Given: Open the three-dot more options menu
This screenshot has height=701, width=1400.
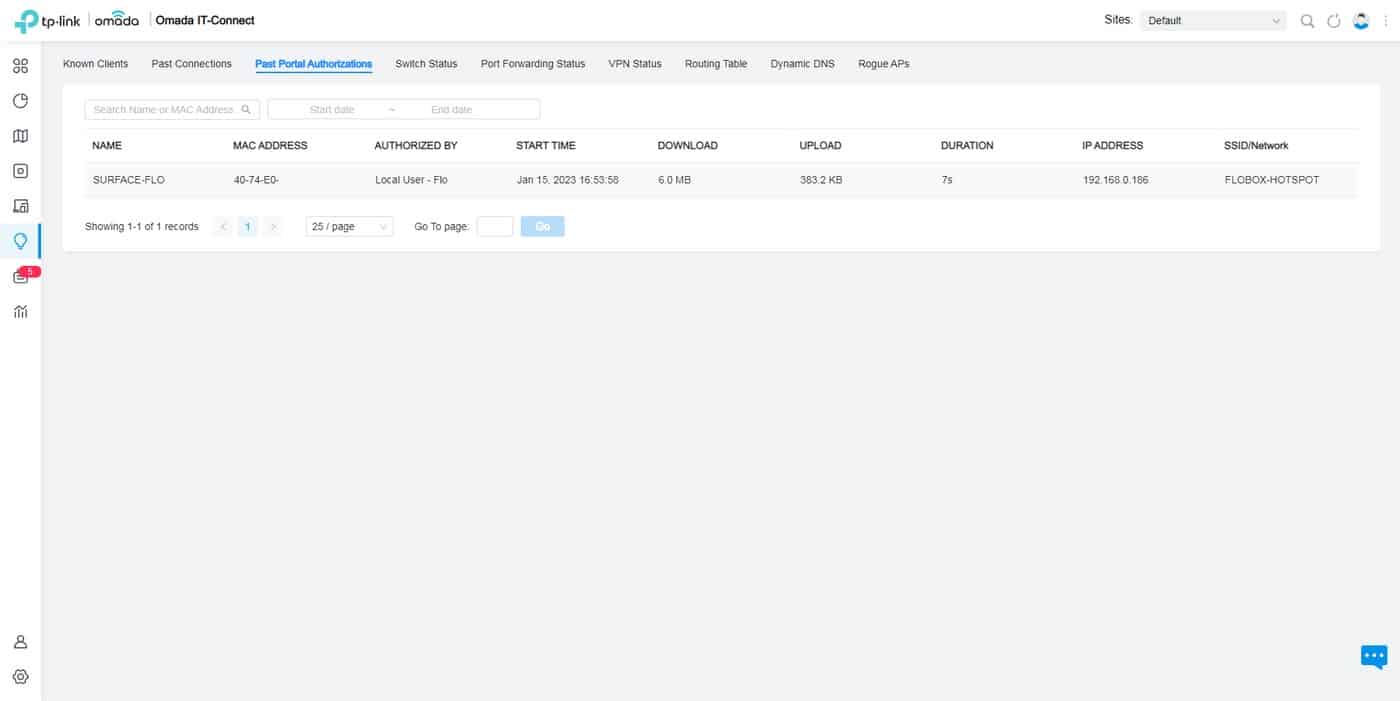Looking at the screenshot, I should (1385, 21).
